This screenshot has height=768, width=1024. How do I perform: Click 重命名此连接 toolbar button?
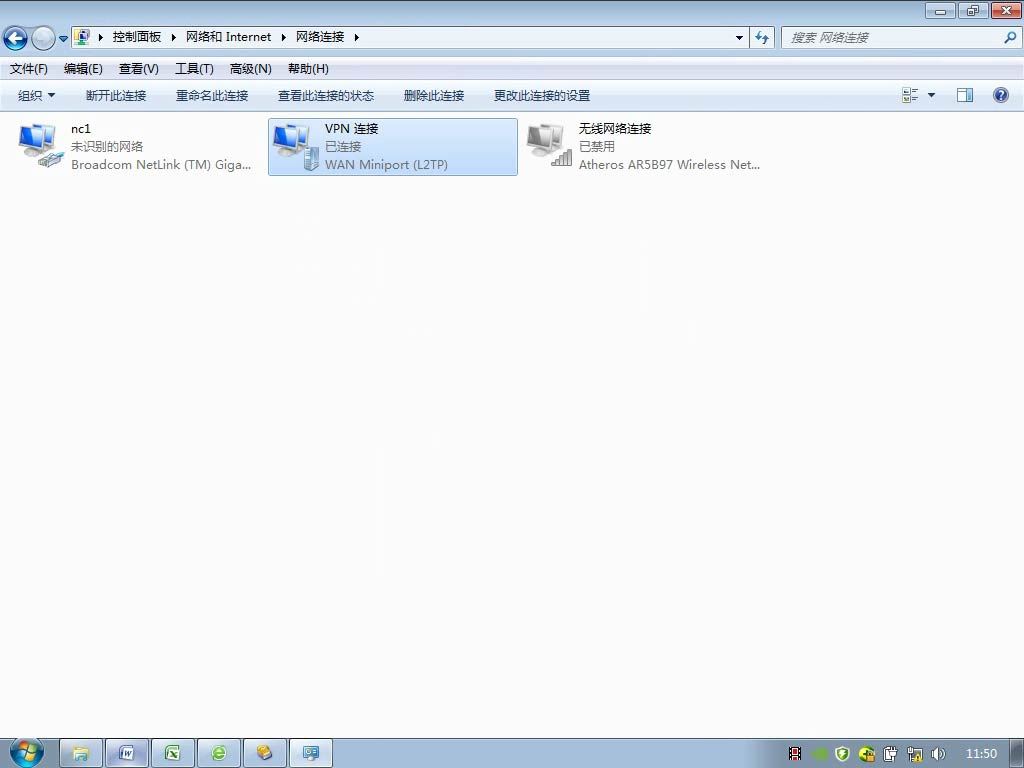212,96
